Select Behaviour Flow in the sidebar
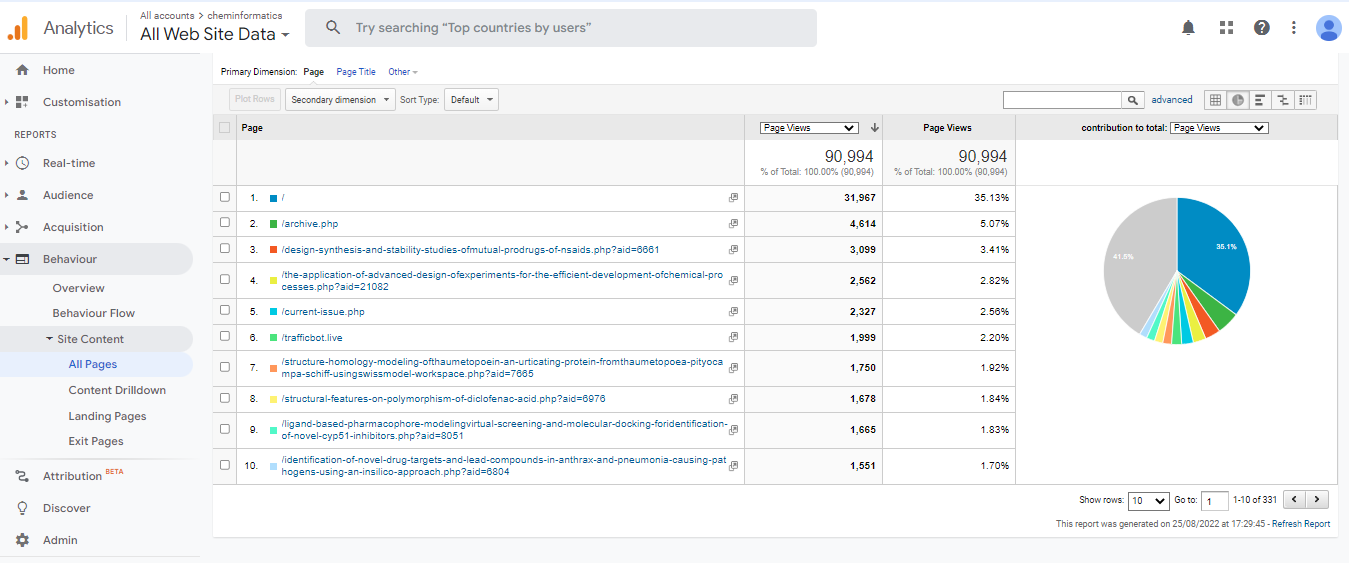This screenshot has width=1349, height=563. pos(94,313)
